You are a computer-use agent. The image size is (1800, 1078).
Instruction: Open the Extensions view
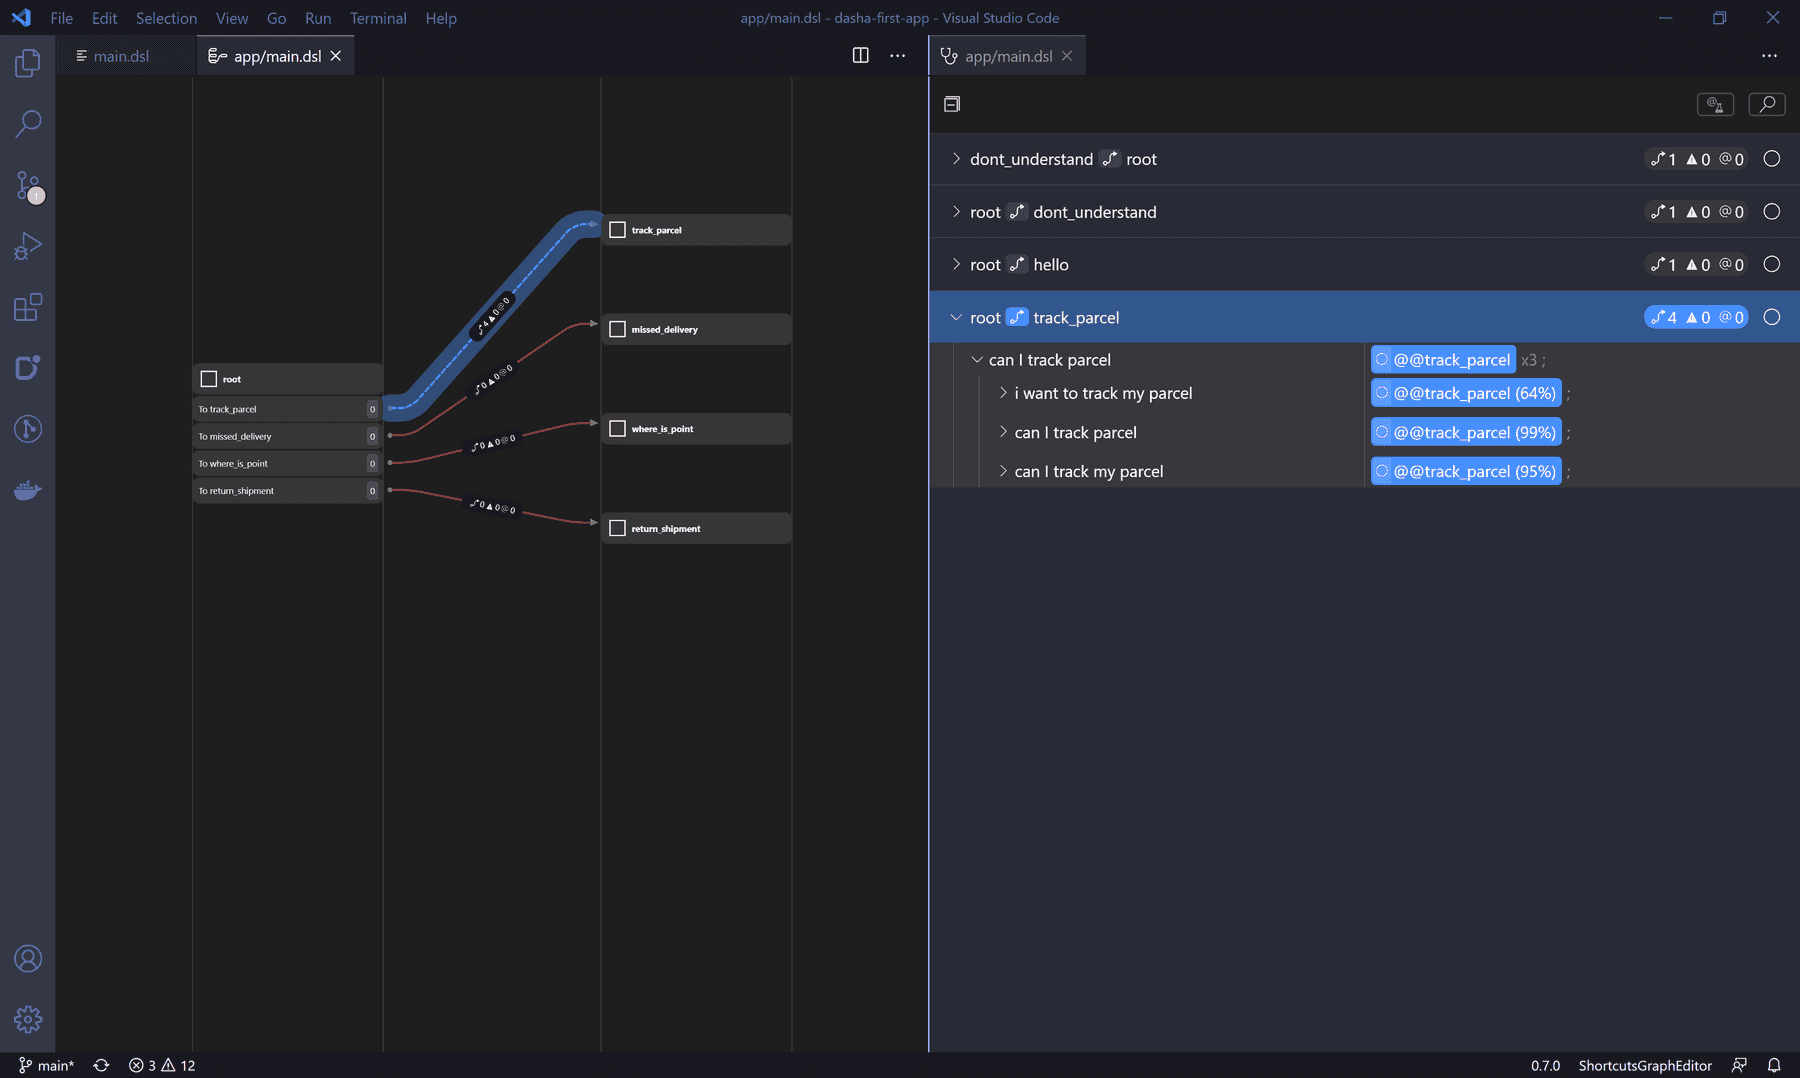point(27,308)
